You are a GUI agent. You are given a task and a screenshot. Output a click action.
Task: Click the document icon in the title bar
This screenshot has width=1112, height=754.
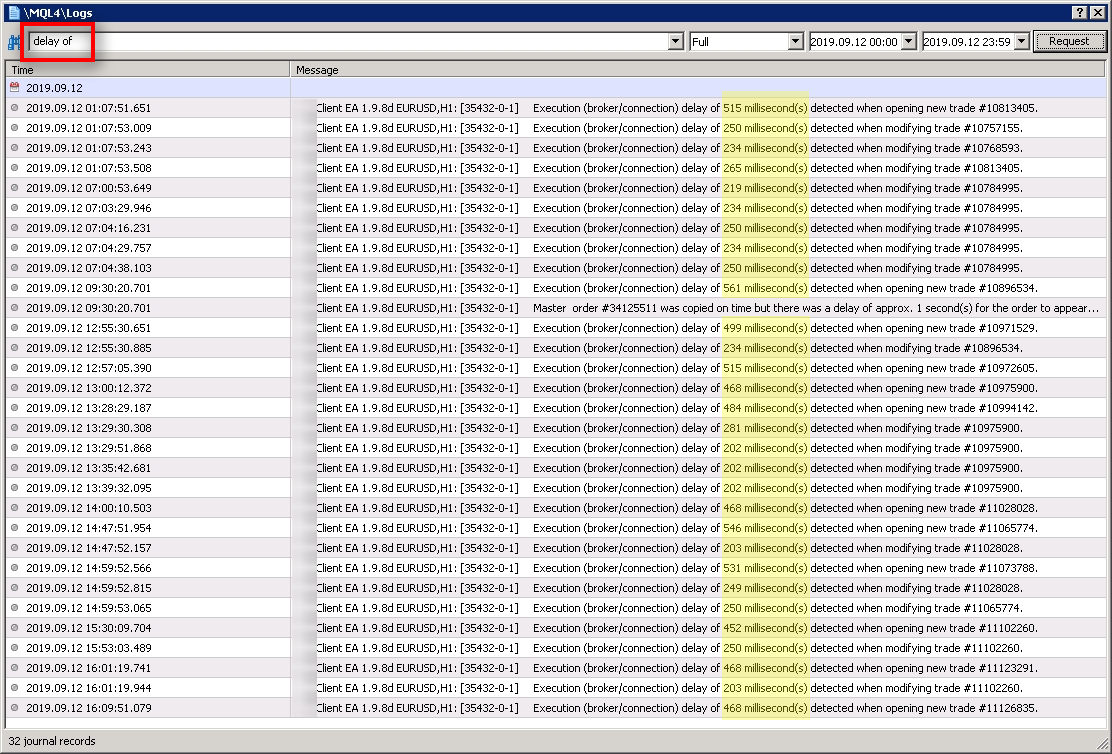12,12
